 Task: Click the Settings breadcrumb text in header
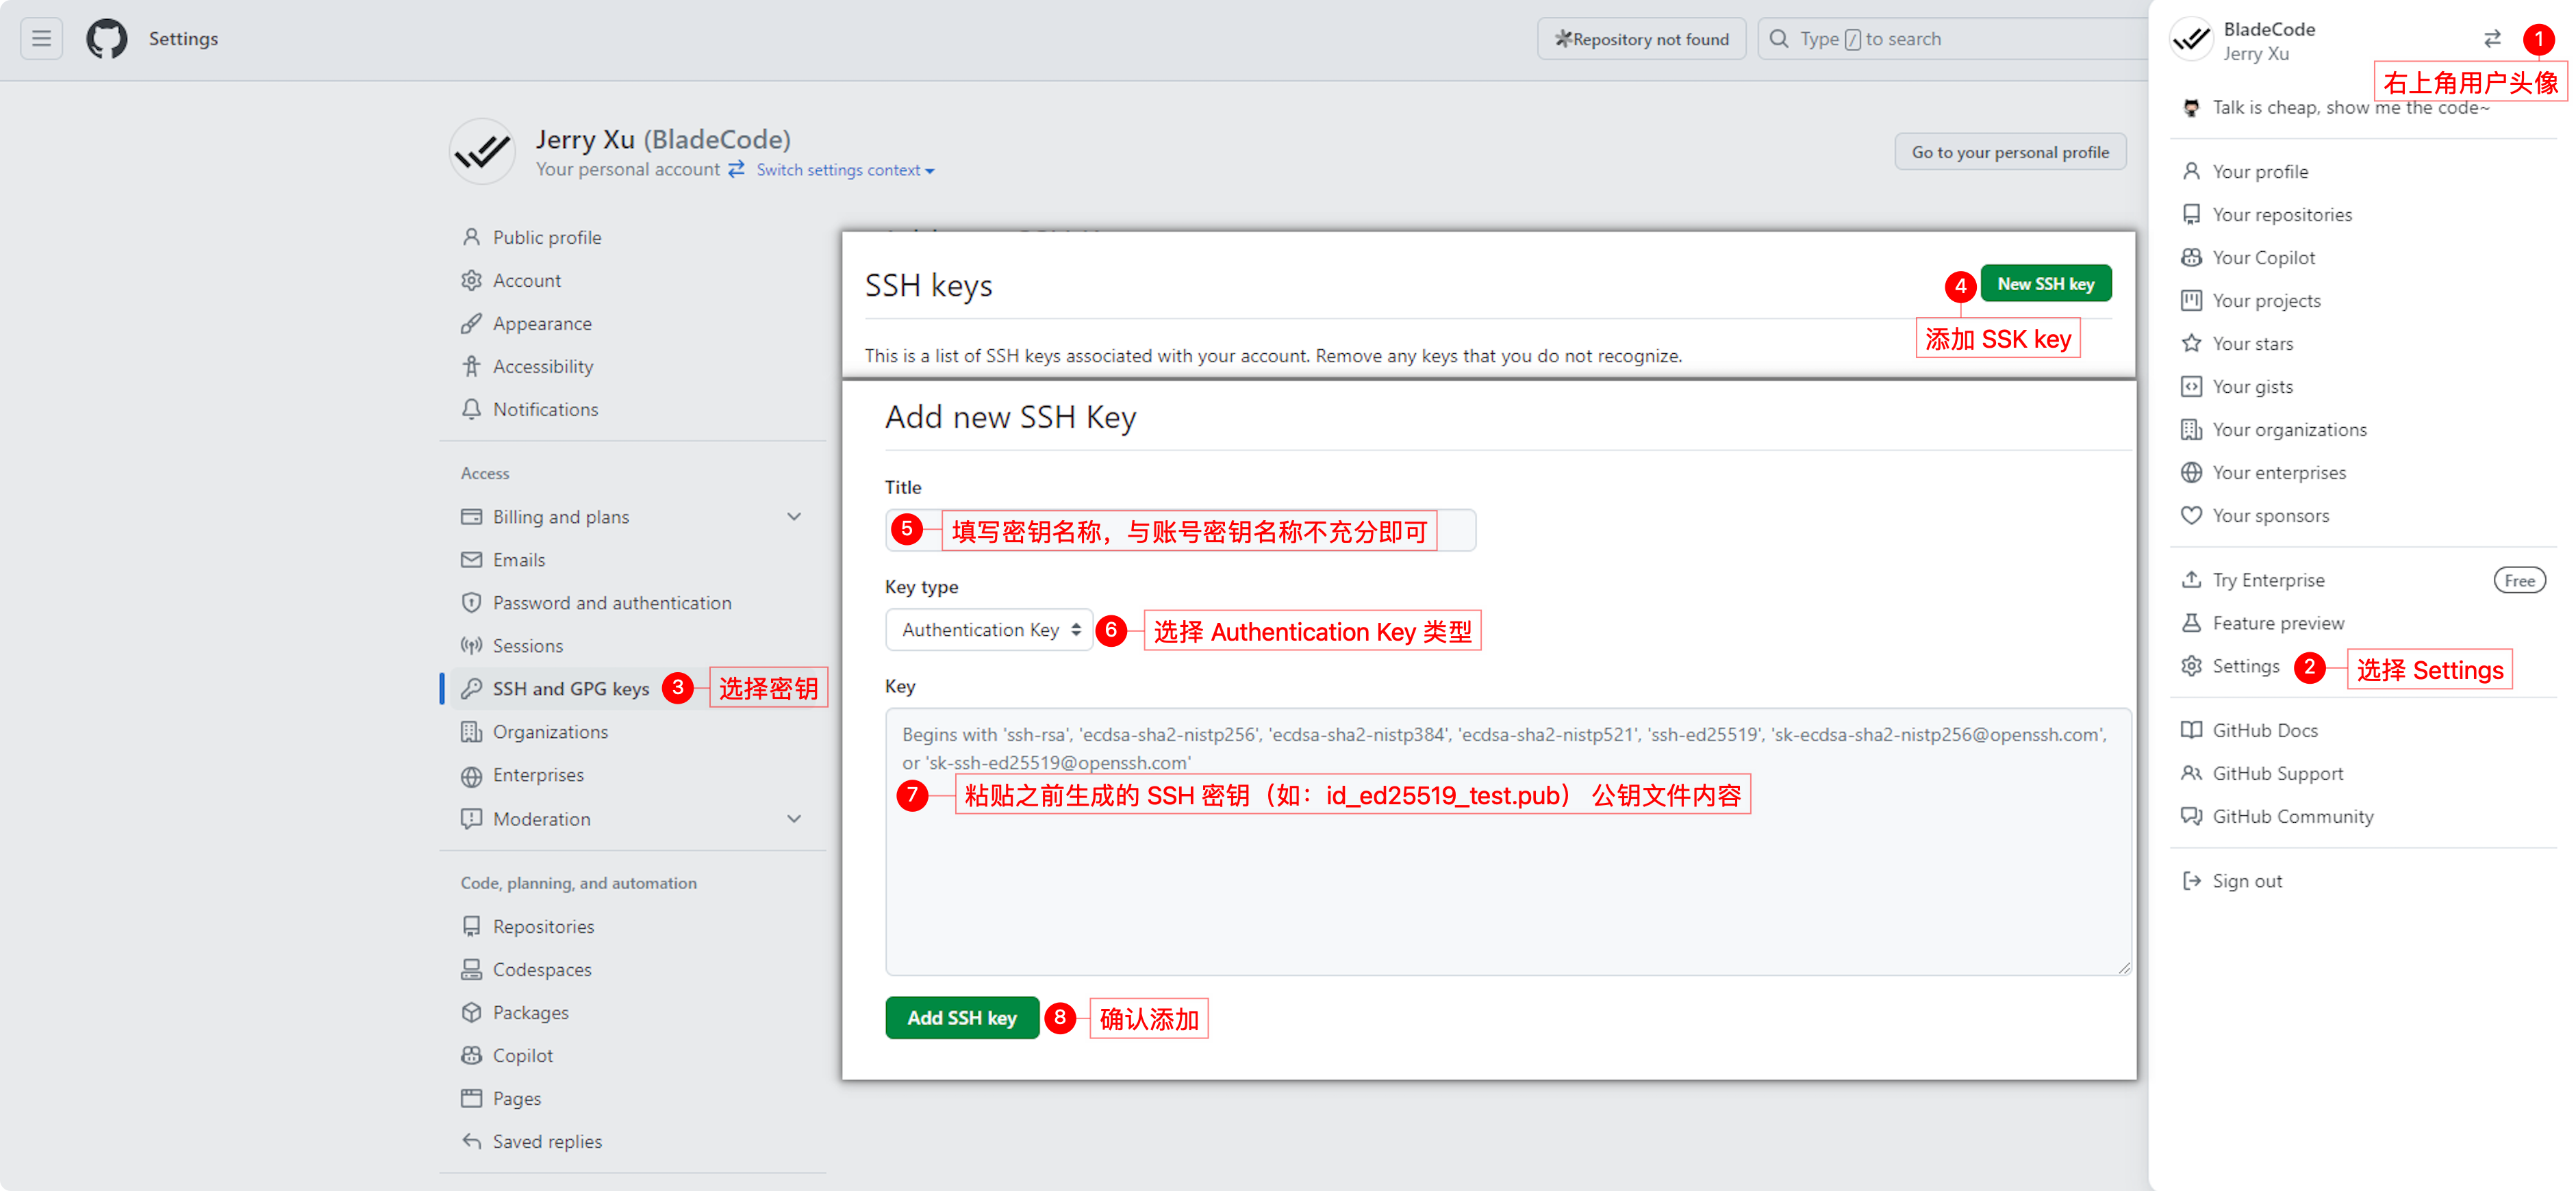183,39
